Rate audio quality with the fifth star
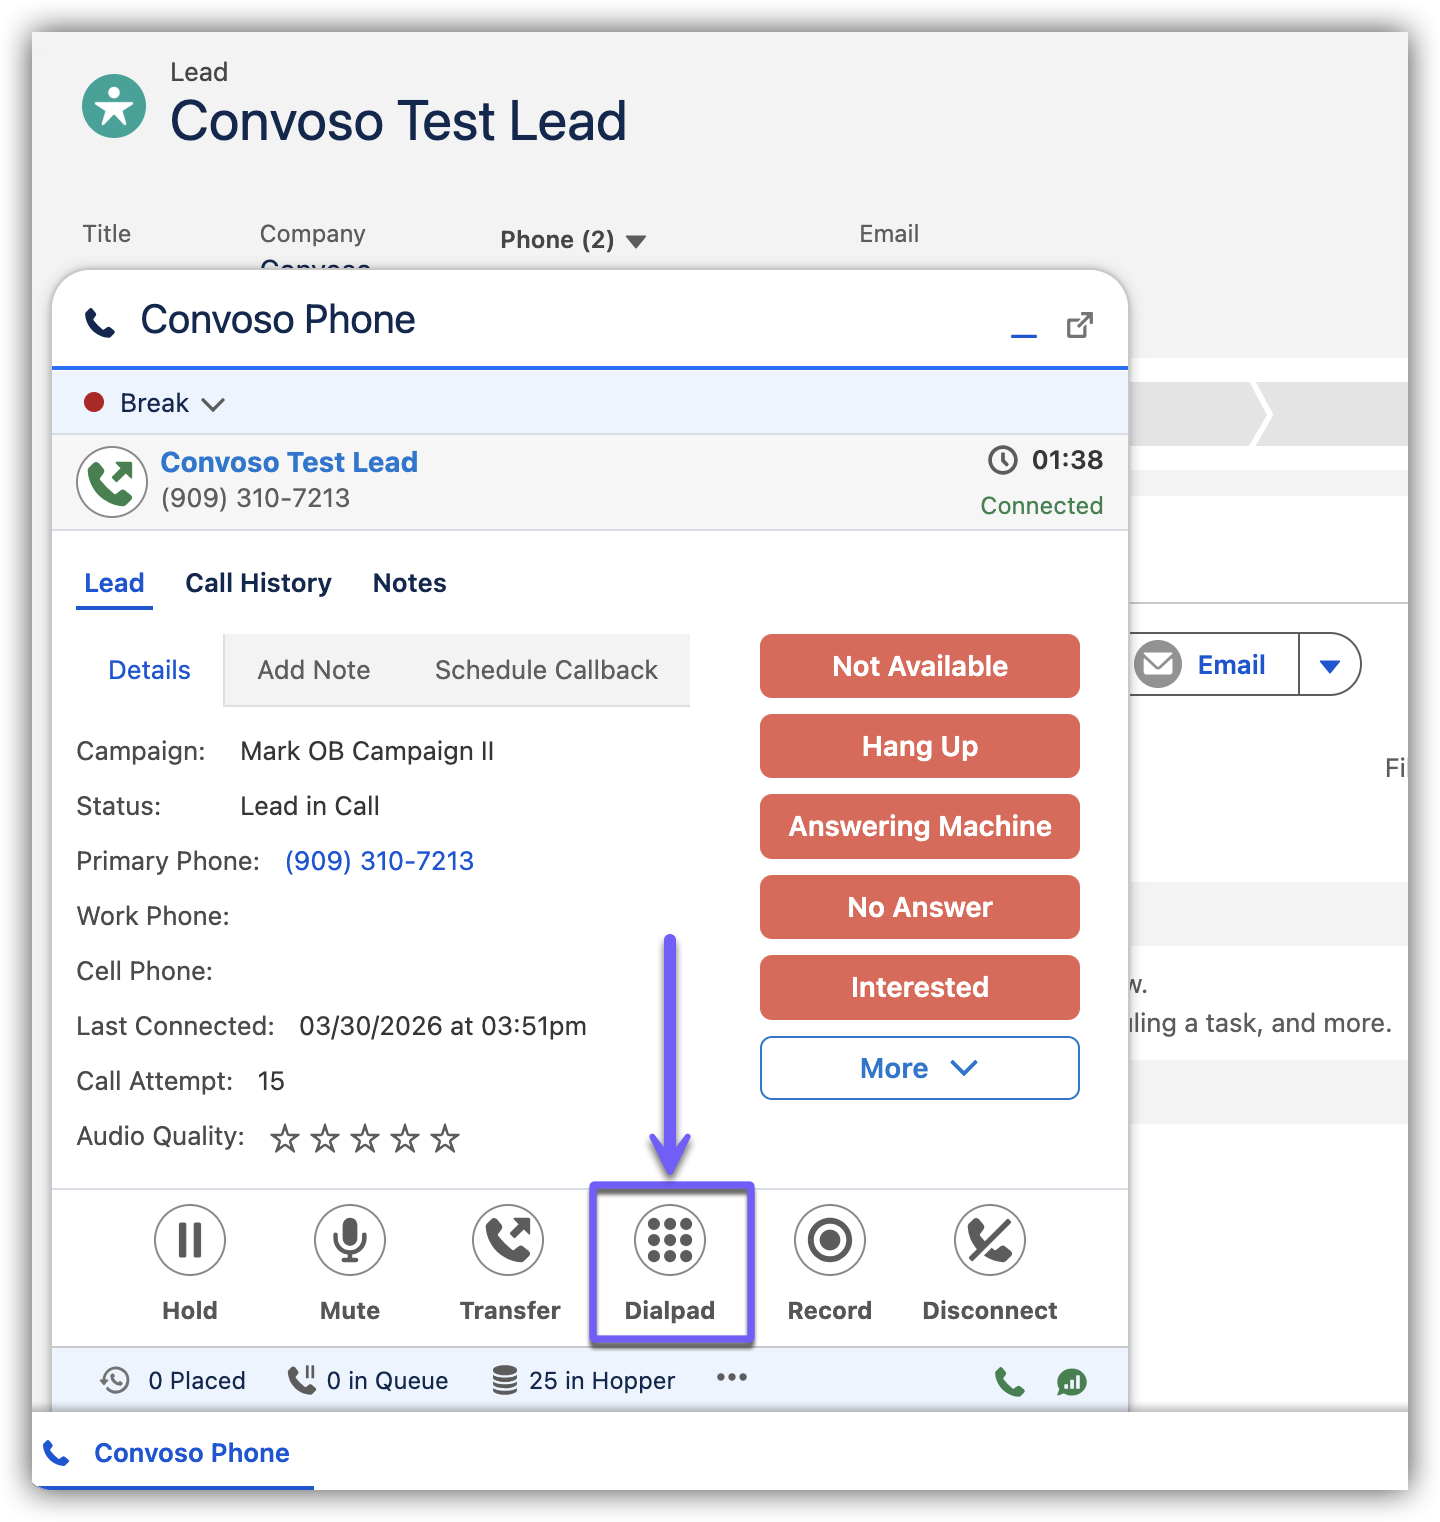Screen dimensions: 1440x1522 point(445,1138)
